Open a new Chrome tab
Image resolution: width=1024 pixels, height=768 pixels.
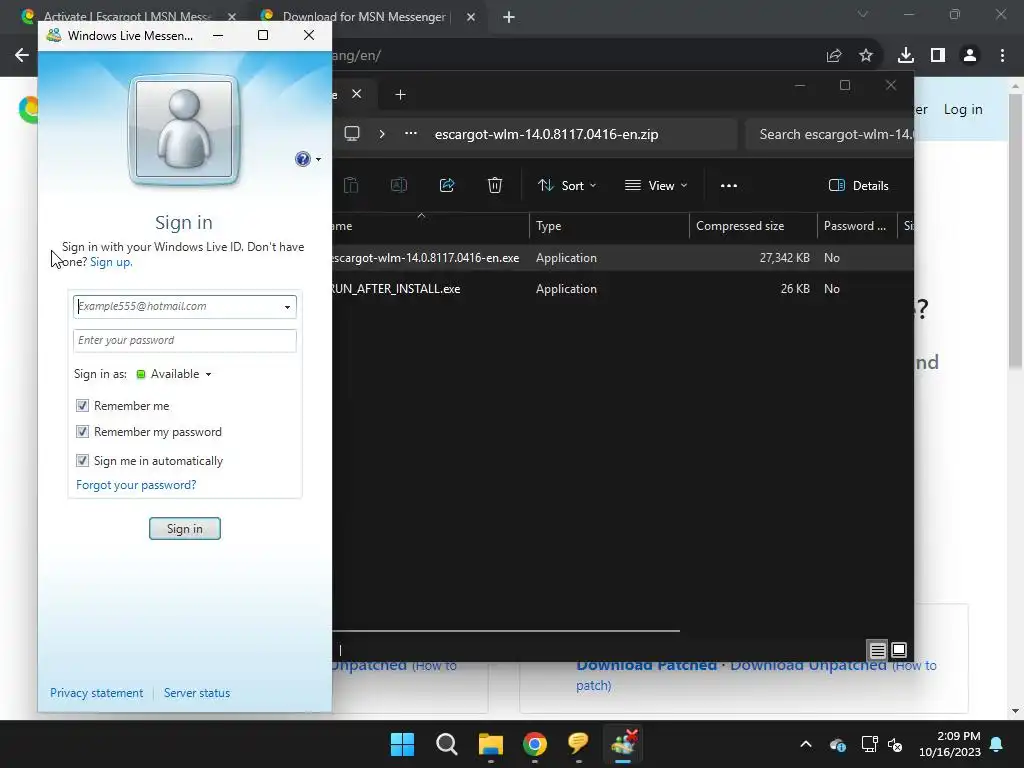(509, 17)
